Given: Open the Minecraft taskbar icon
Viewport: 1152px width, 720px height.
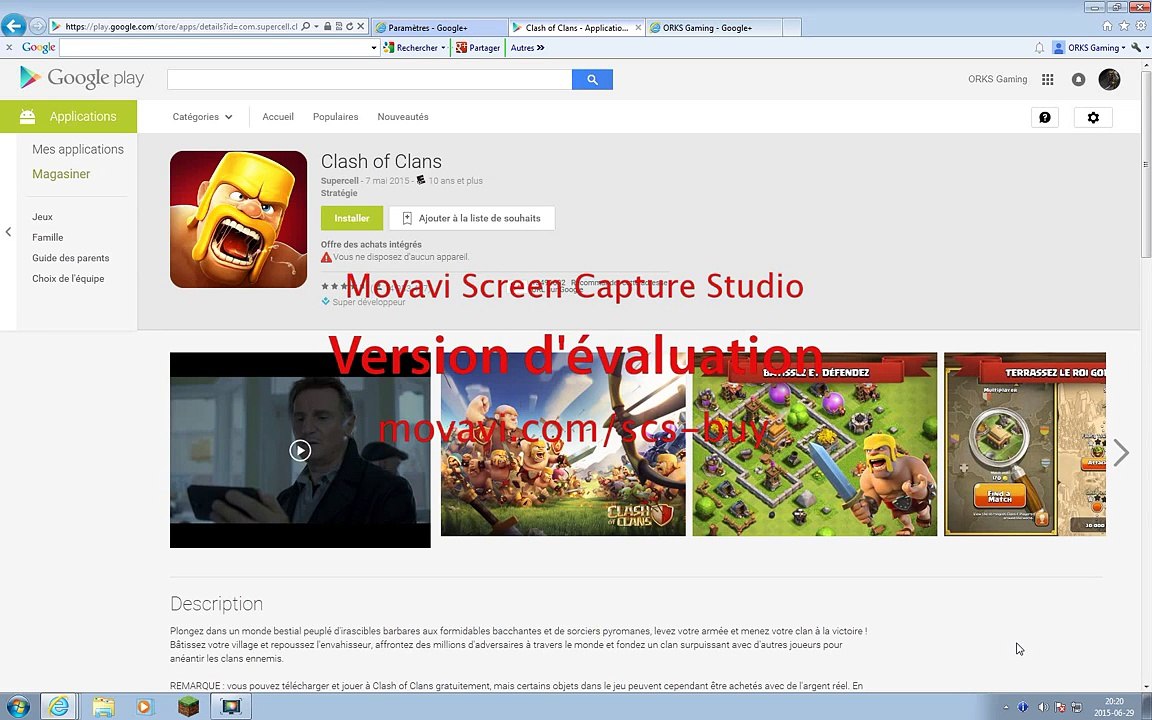Looking at the screenshot, I should [x=189, y=707].
